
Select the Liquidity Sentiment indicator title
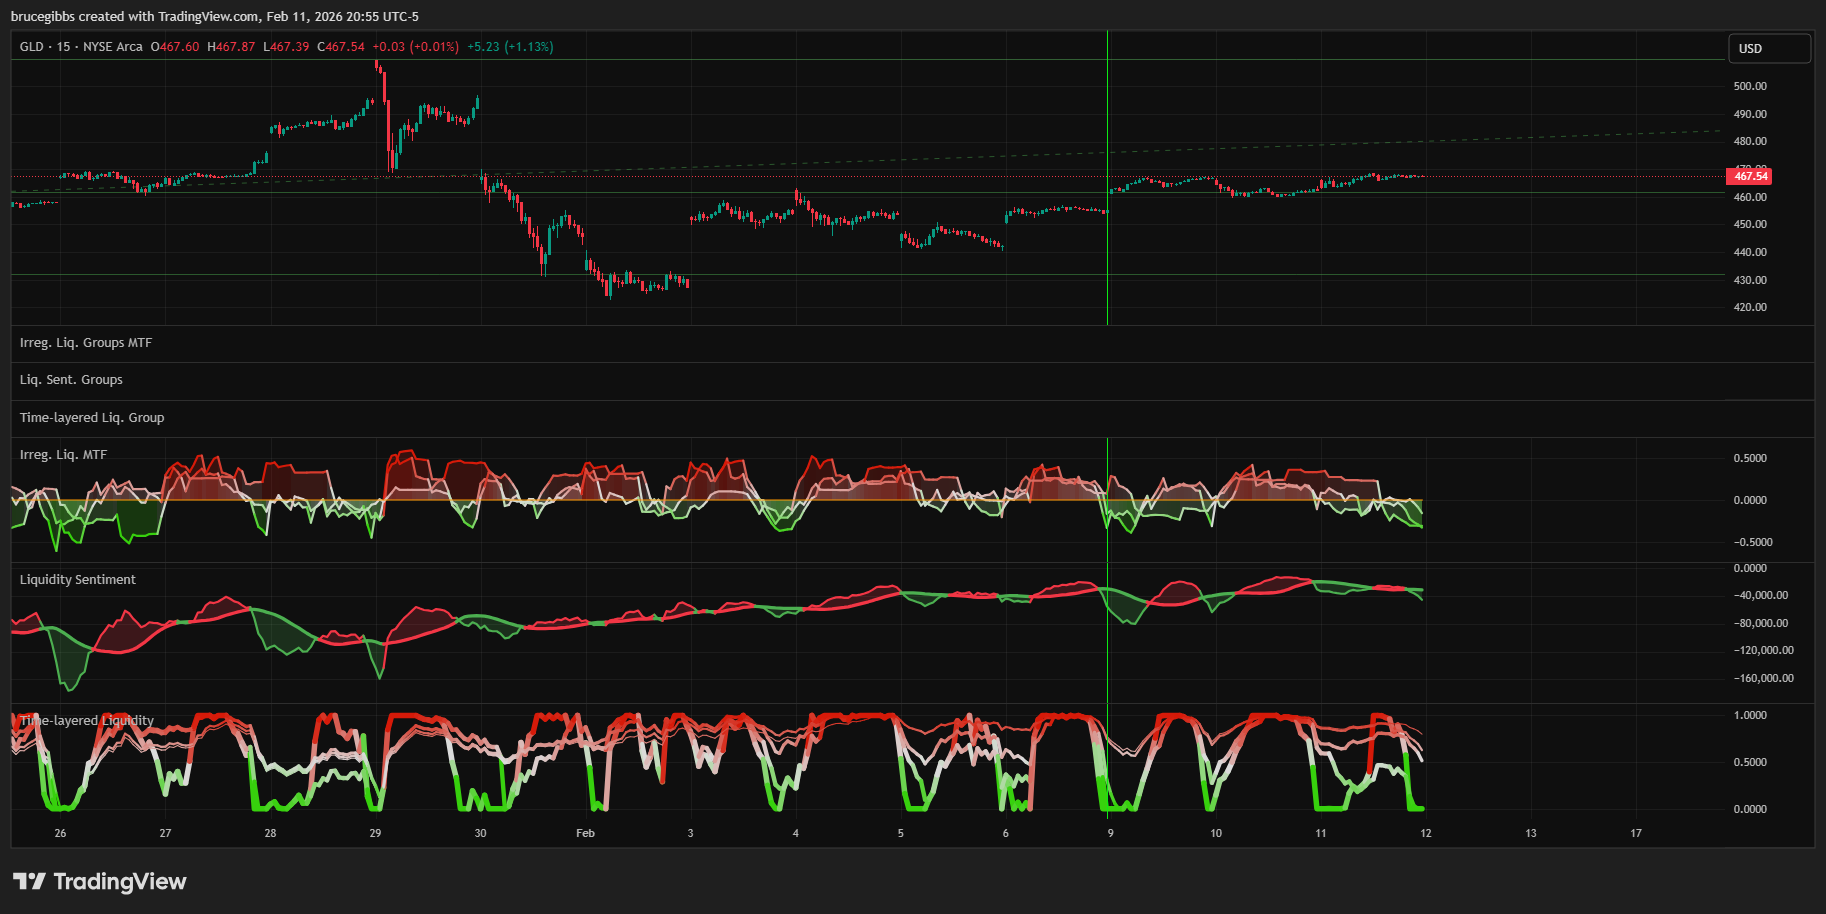pos(78,580)
